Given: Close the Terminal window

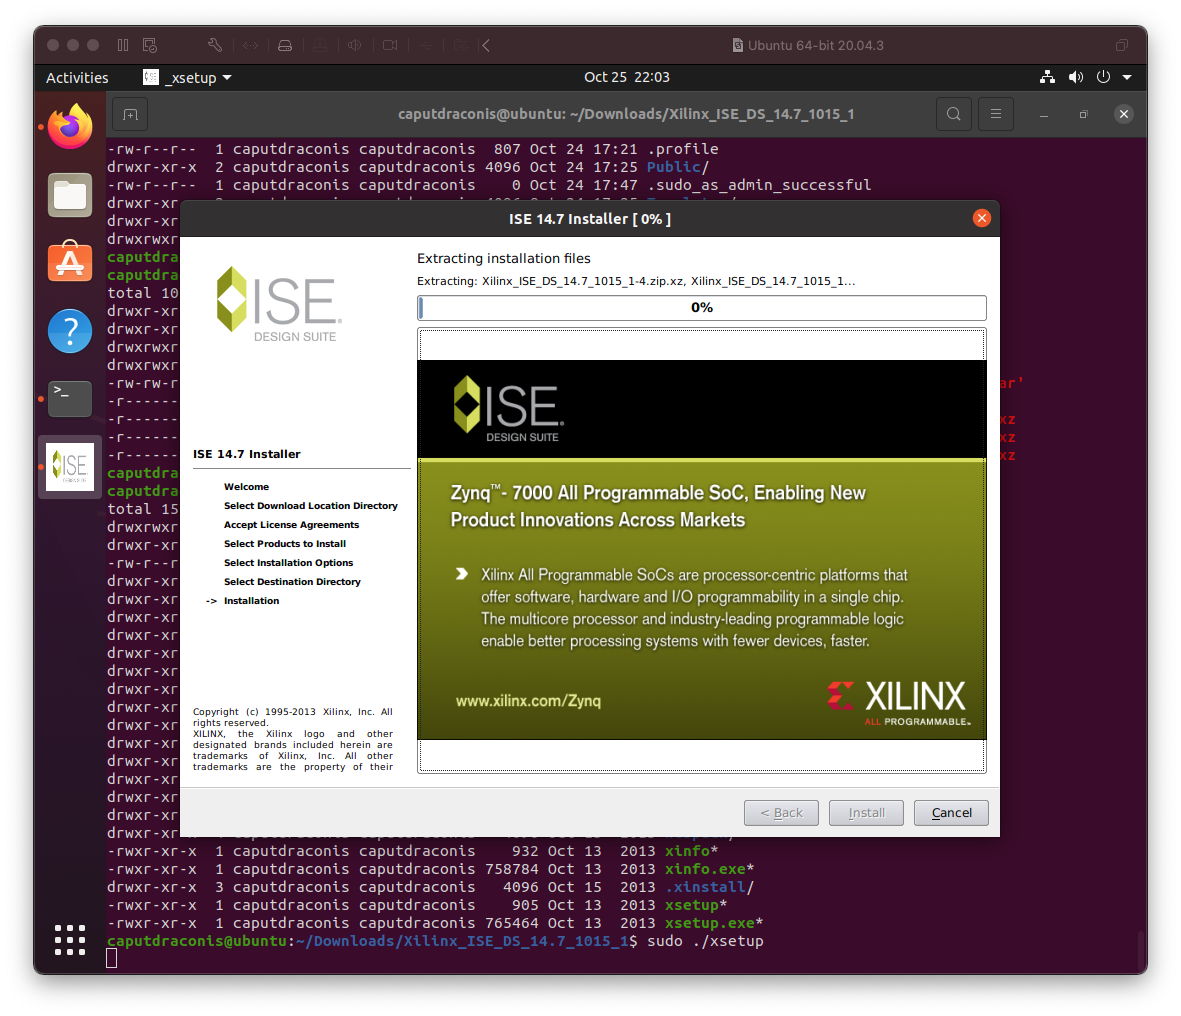Looking at the screenshot, I should click(x=1124, y=114).
